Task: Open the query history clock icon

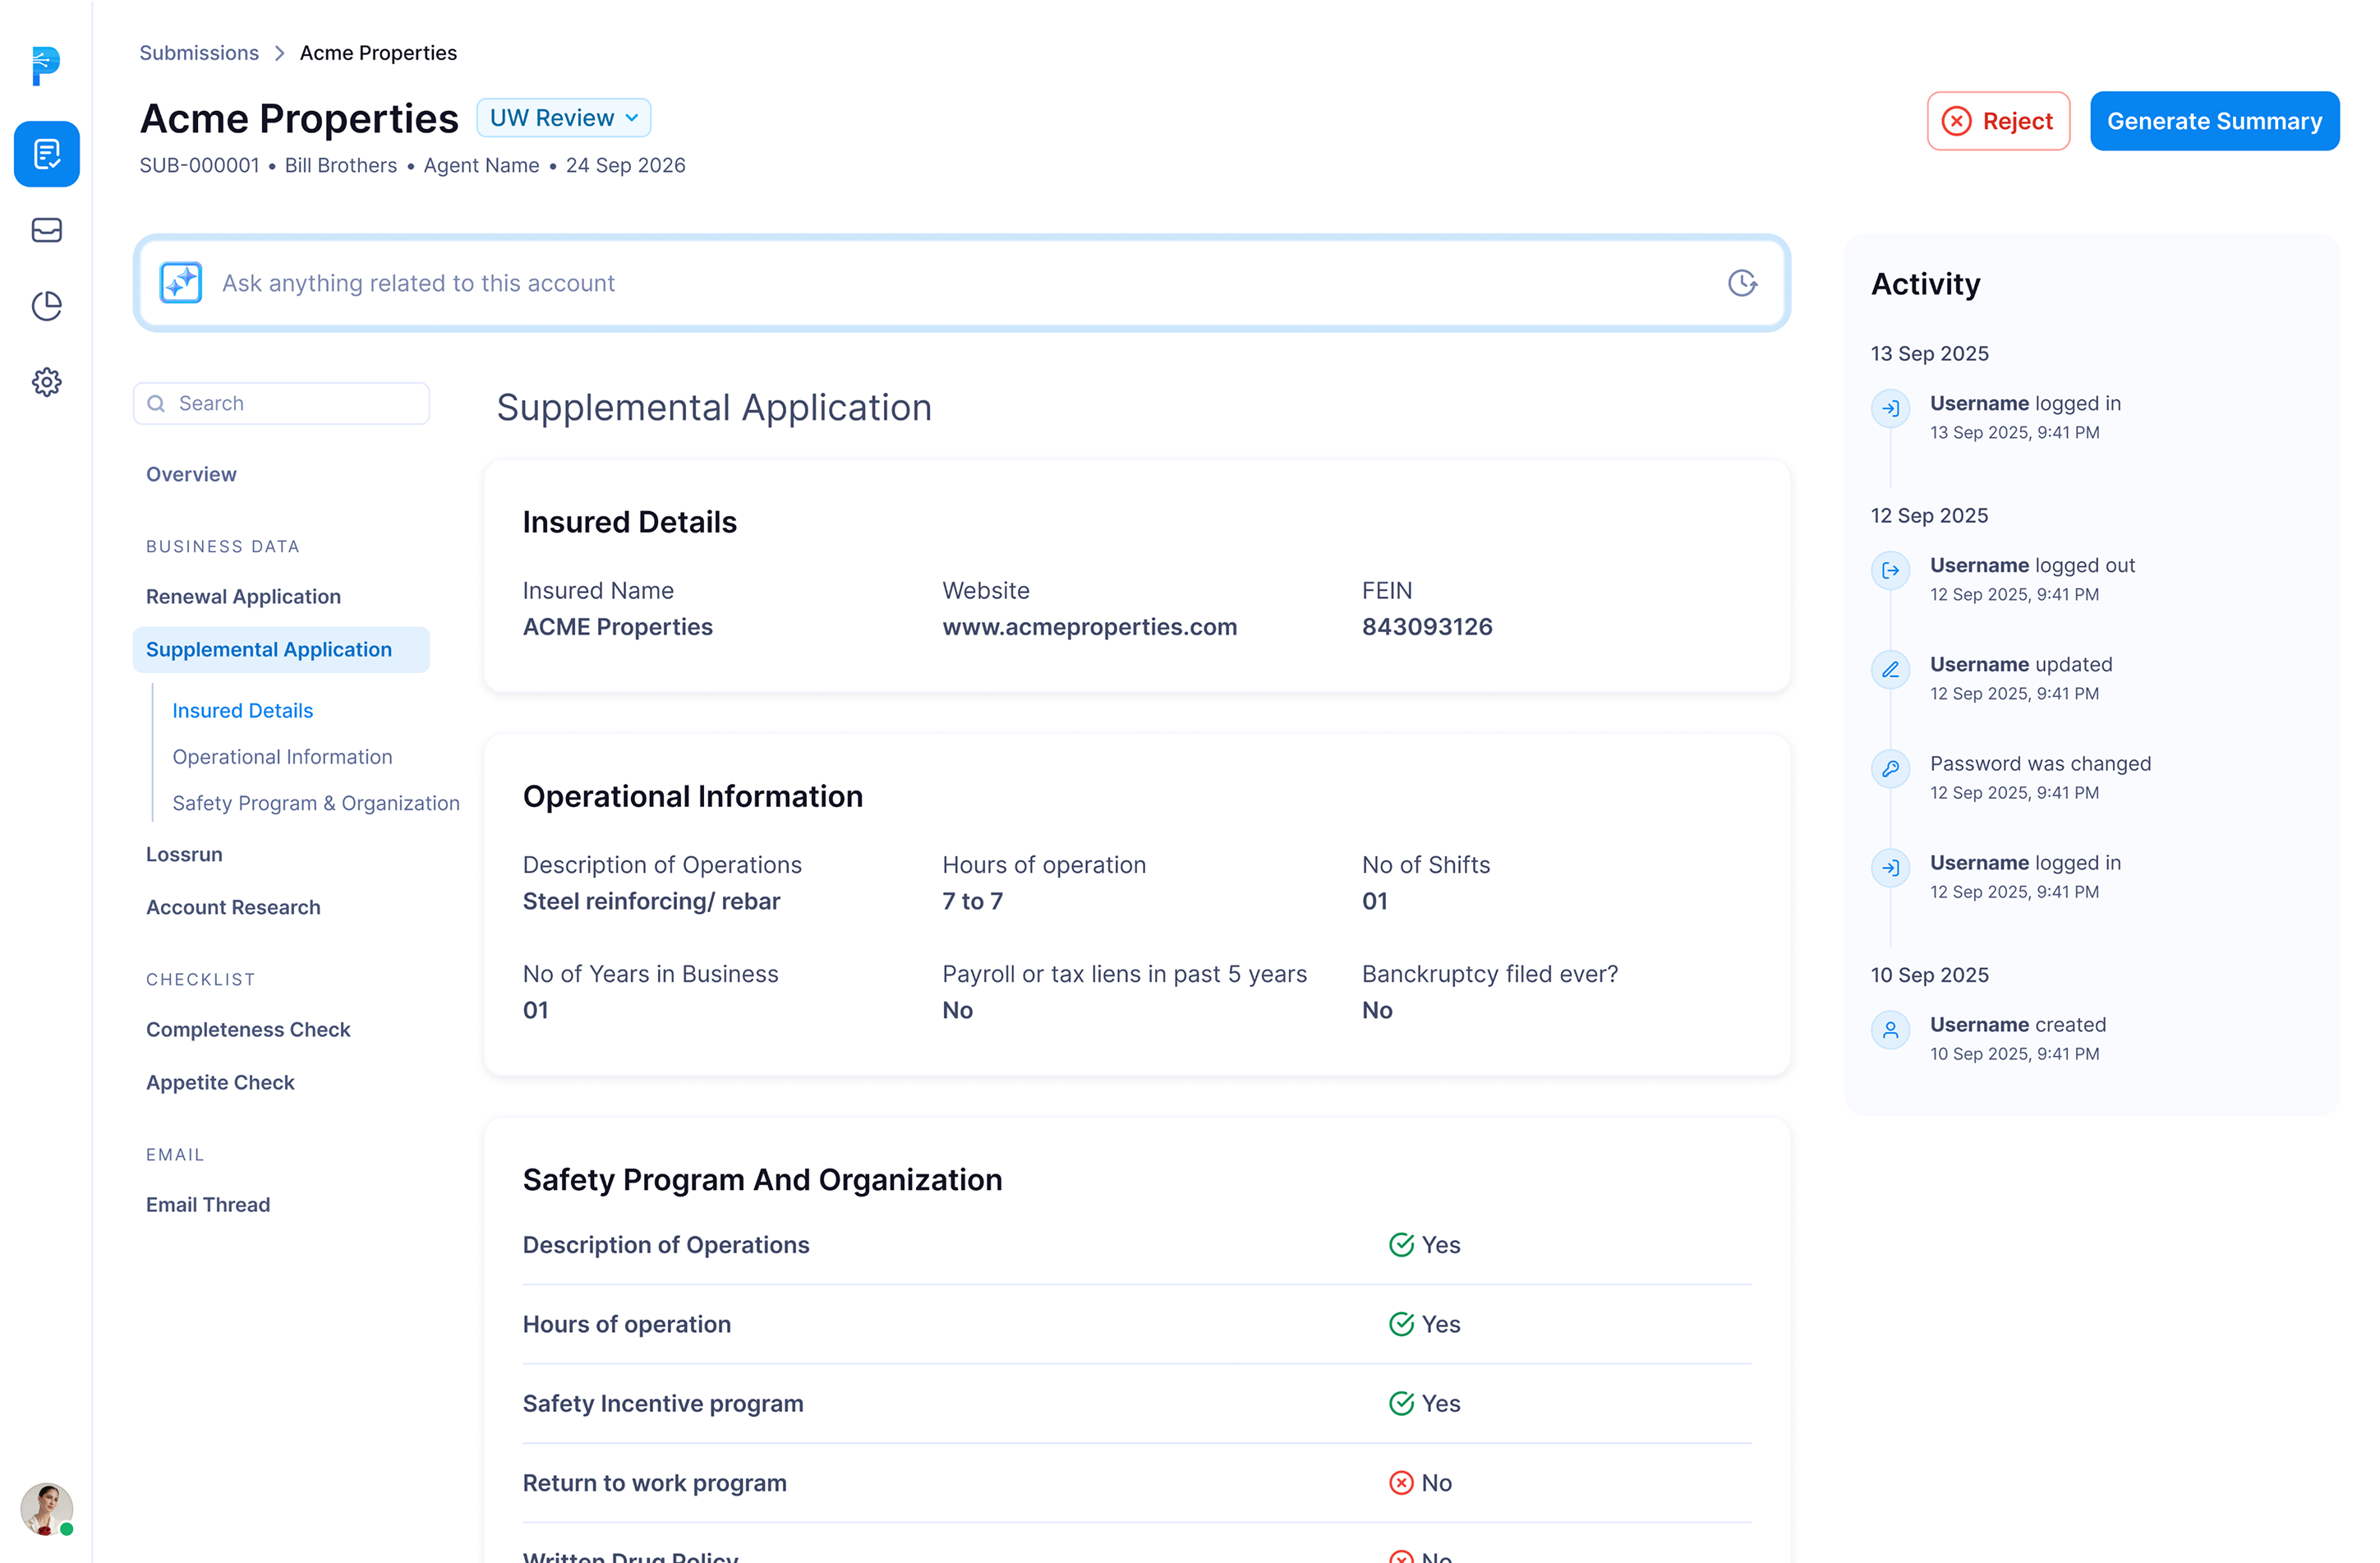Action: pyautogui.click(x=1742, y=283)
